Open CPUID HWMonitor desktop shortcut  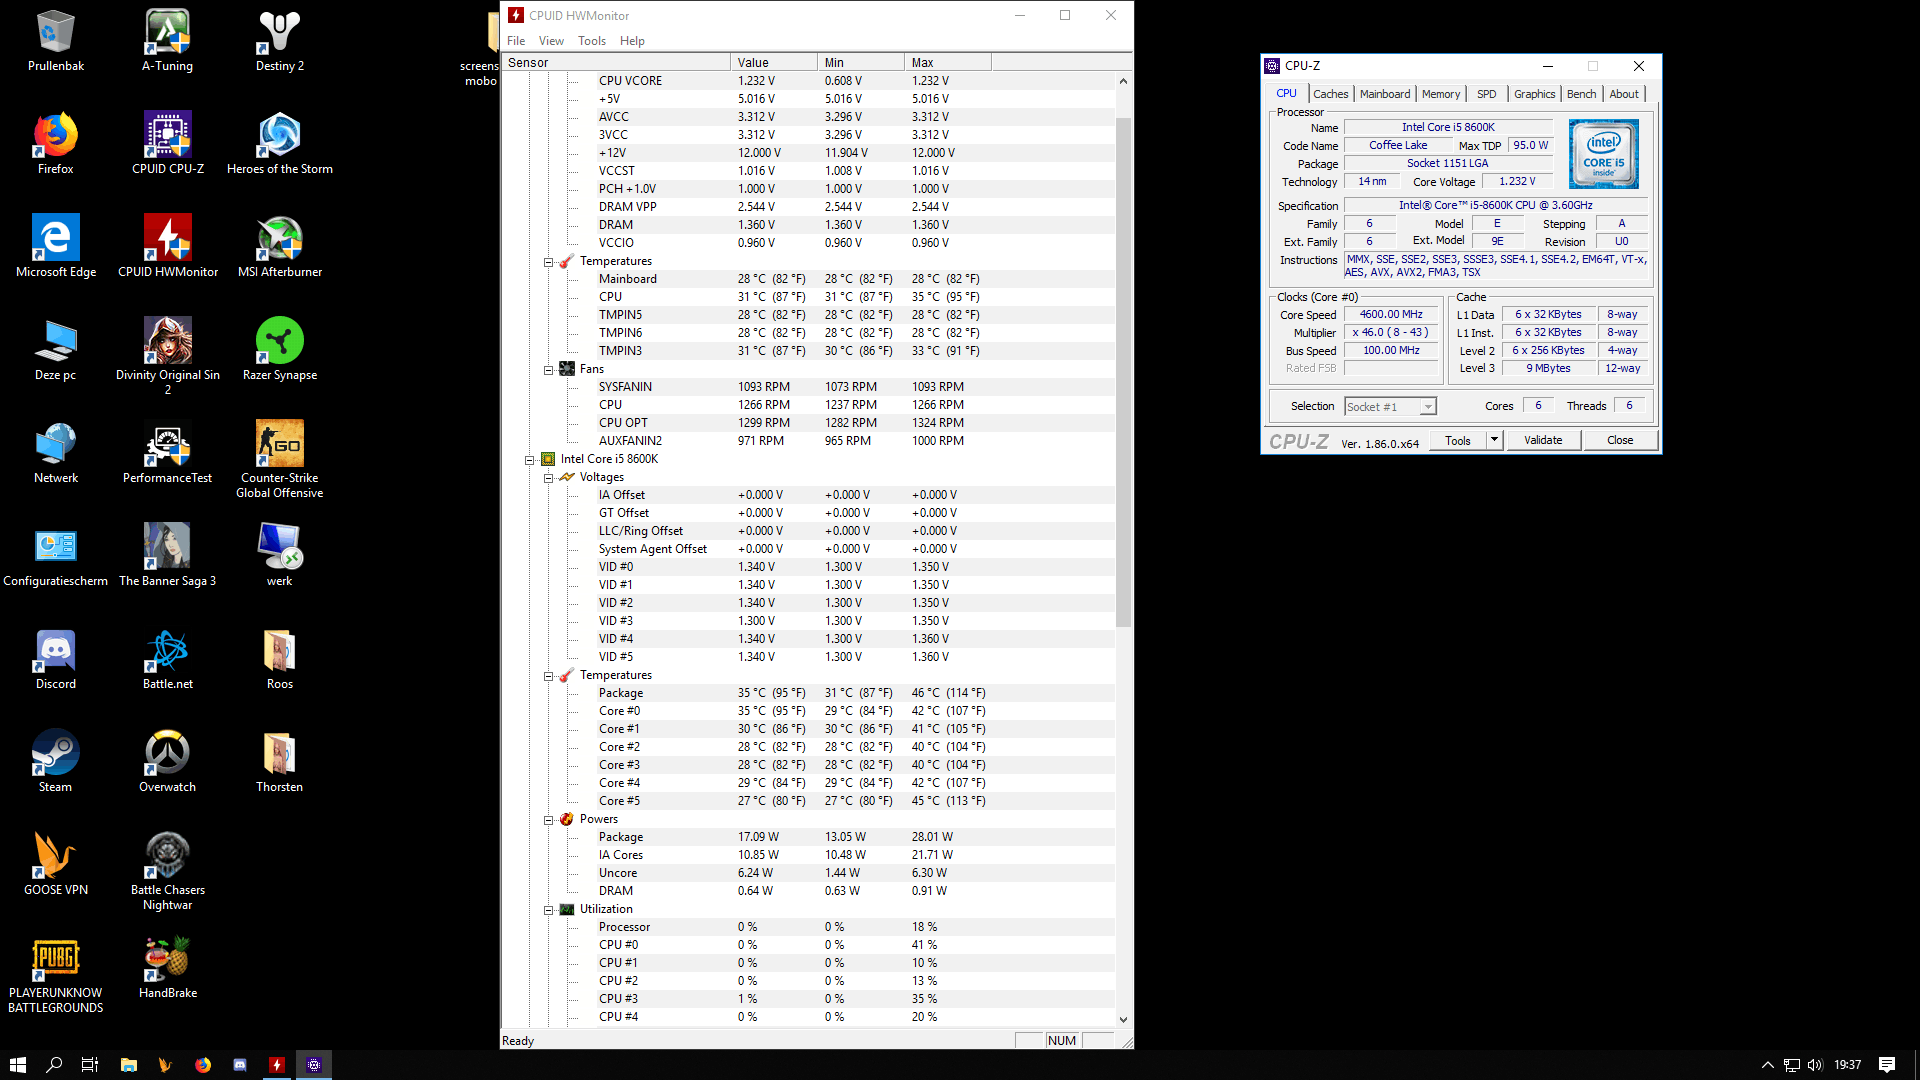(167, 246)
